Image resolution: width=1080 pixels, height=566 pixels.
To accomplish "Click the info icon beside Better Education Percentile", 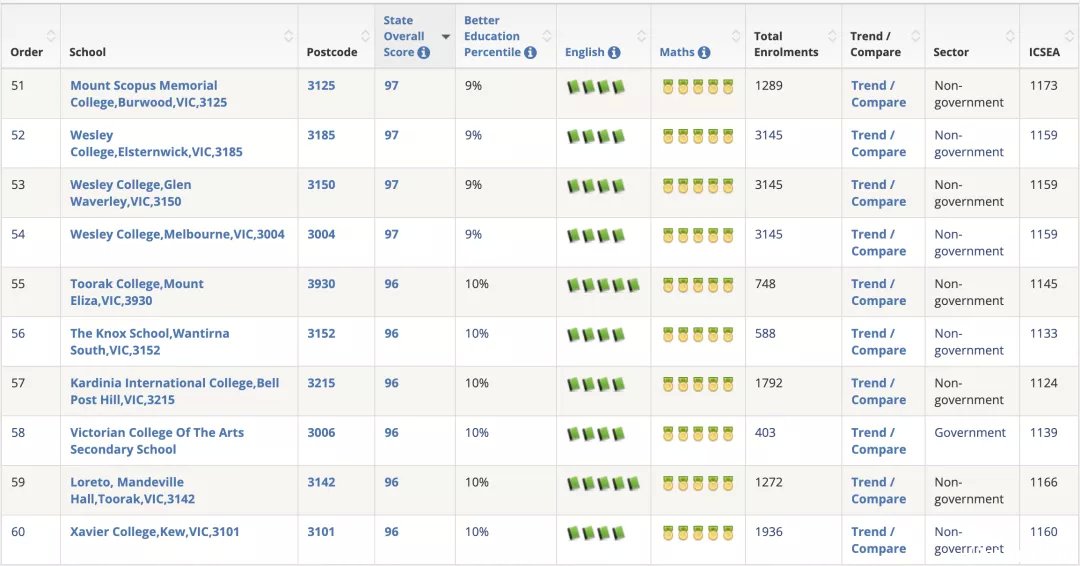I will 530,52.
